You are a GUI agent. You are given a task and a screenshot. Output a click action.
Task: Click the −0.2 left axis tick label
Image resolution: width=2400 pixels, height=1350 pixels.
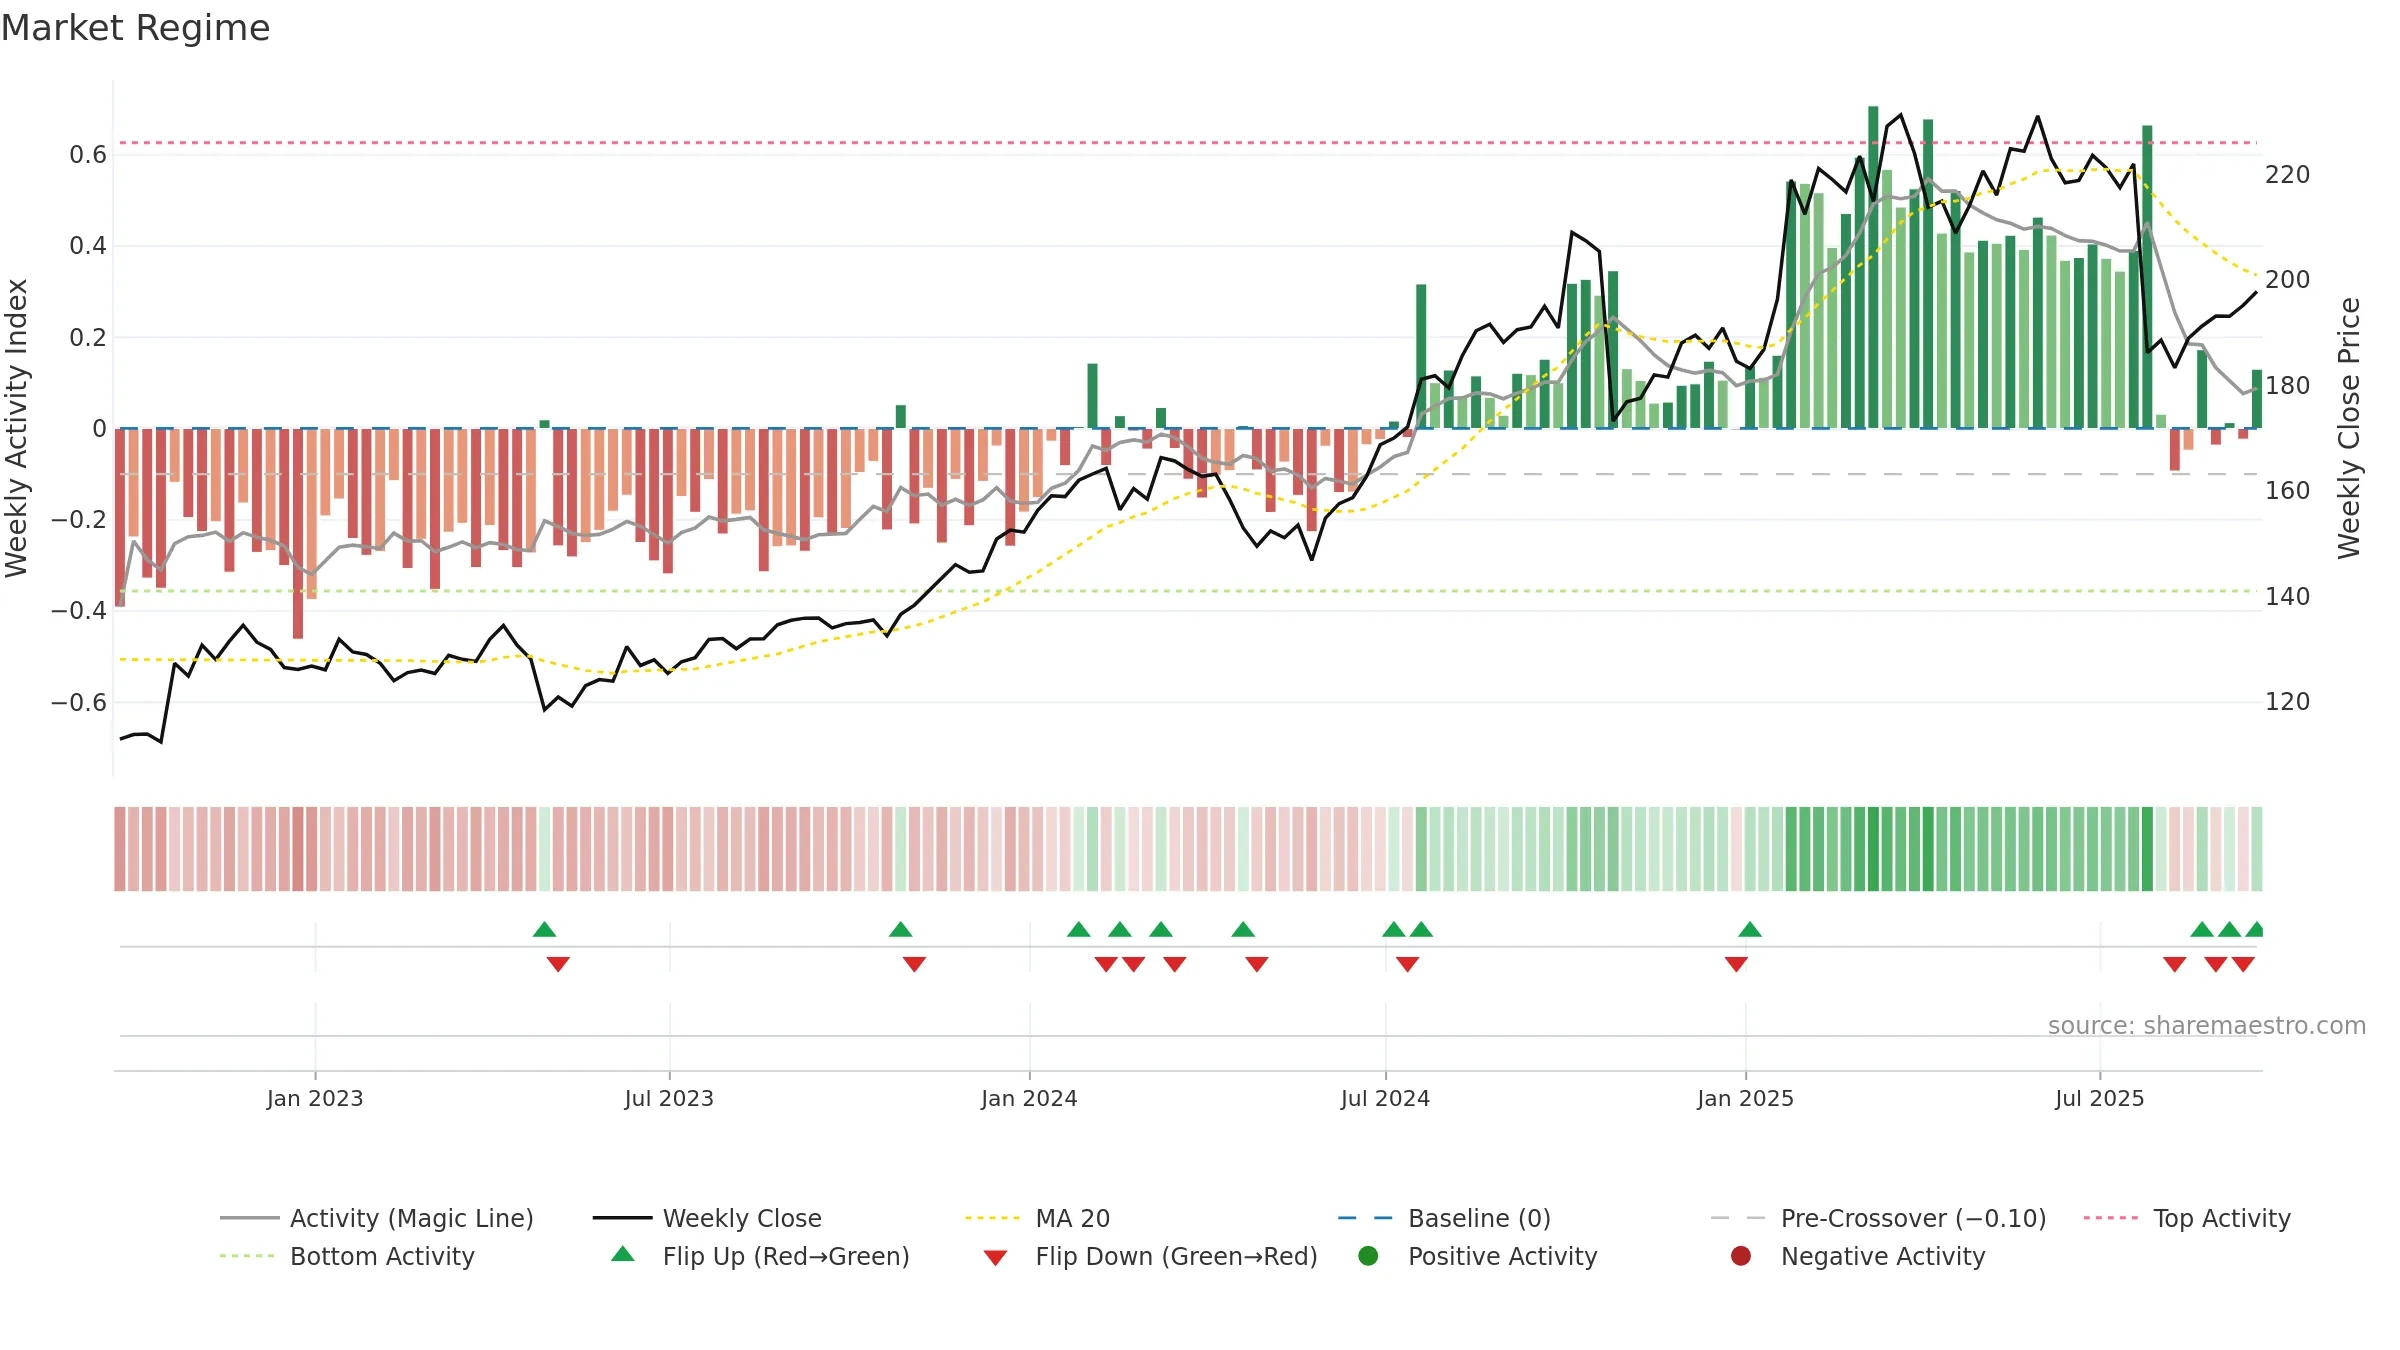(x=79, y=519)
